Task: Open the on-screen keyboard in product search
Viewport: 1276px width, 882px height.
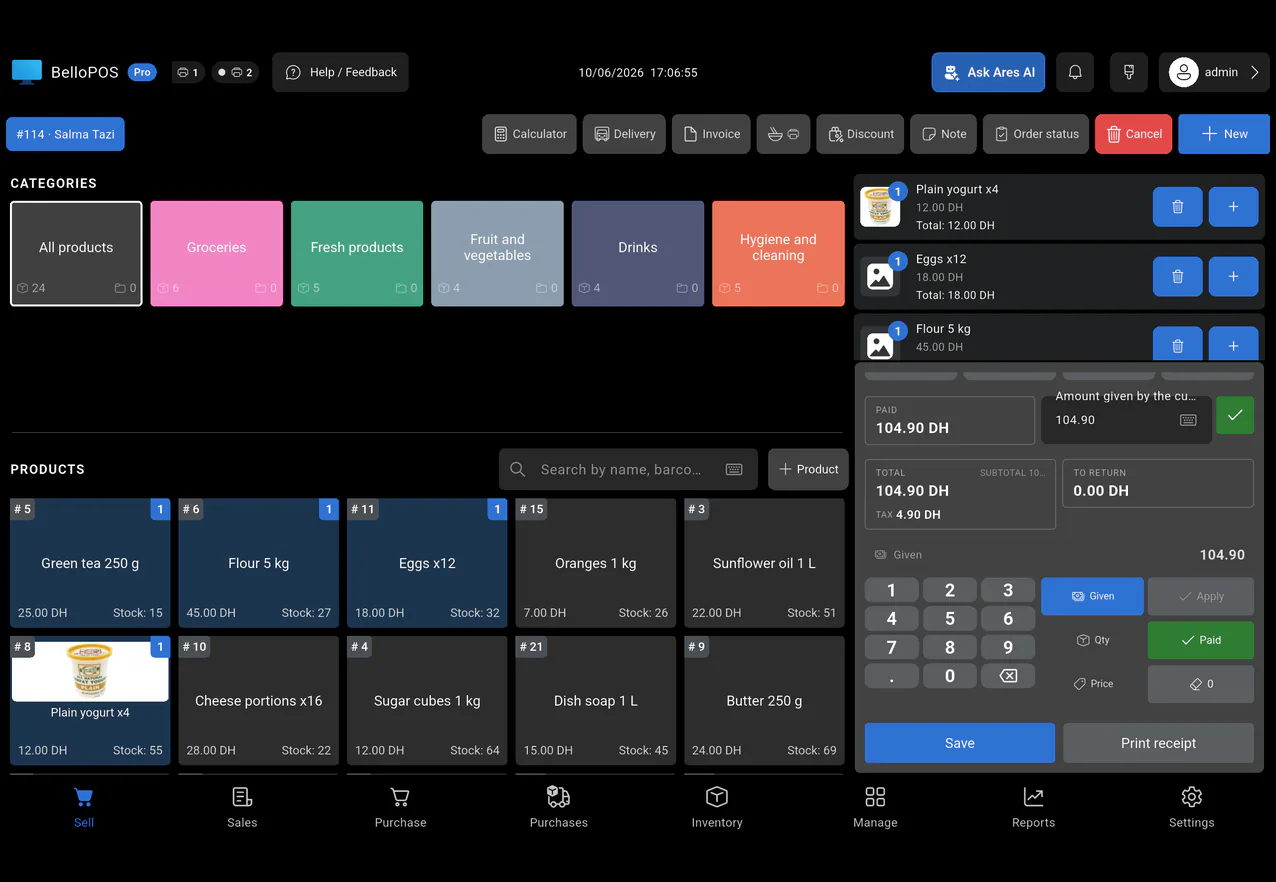Action: tap(734, 469)
